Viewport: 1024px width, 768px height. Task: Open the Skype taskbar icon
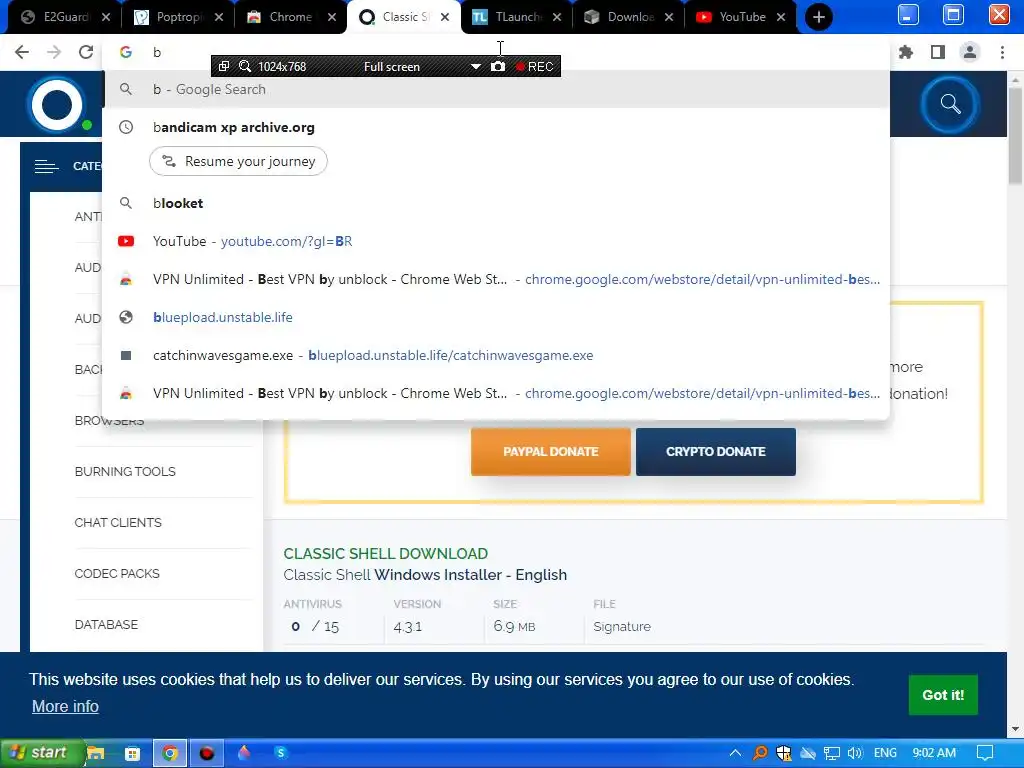tap(281, 753)
